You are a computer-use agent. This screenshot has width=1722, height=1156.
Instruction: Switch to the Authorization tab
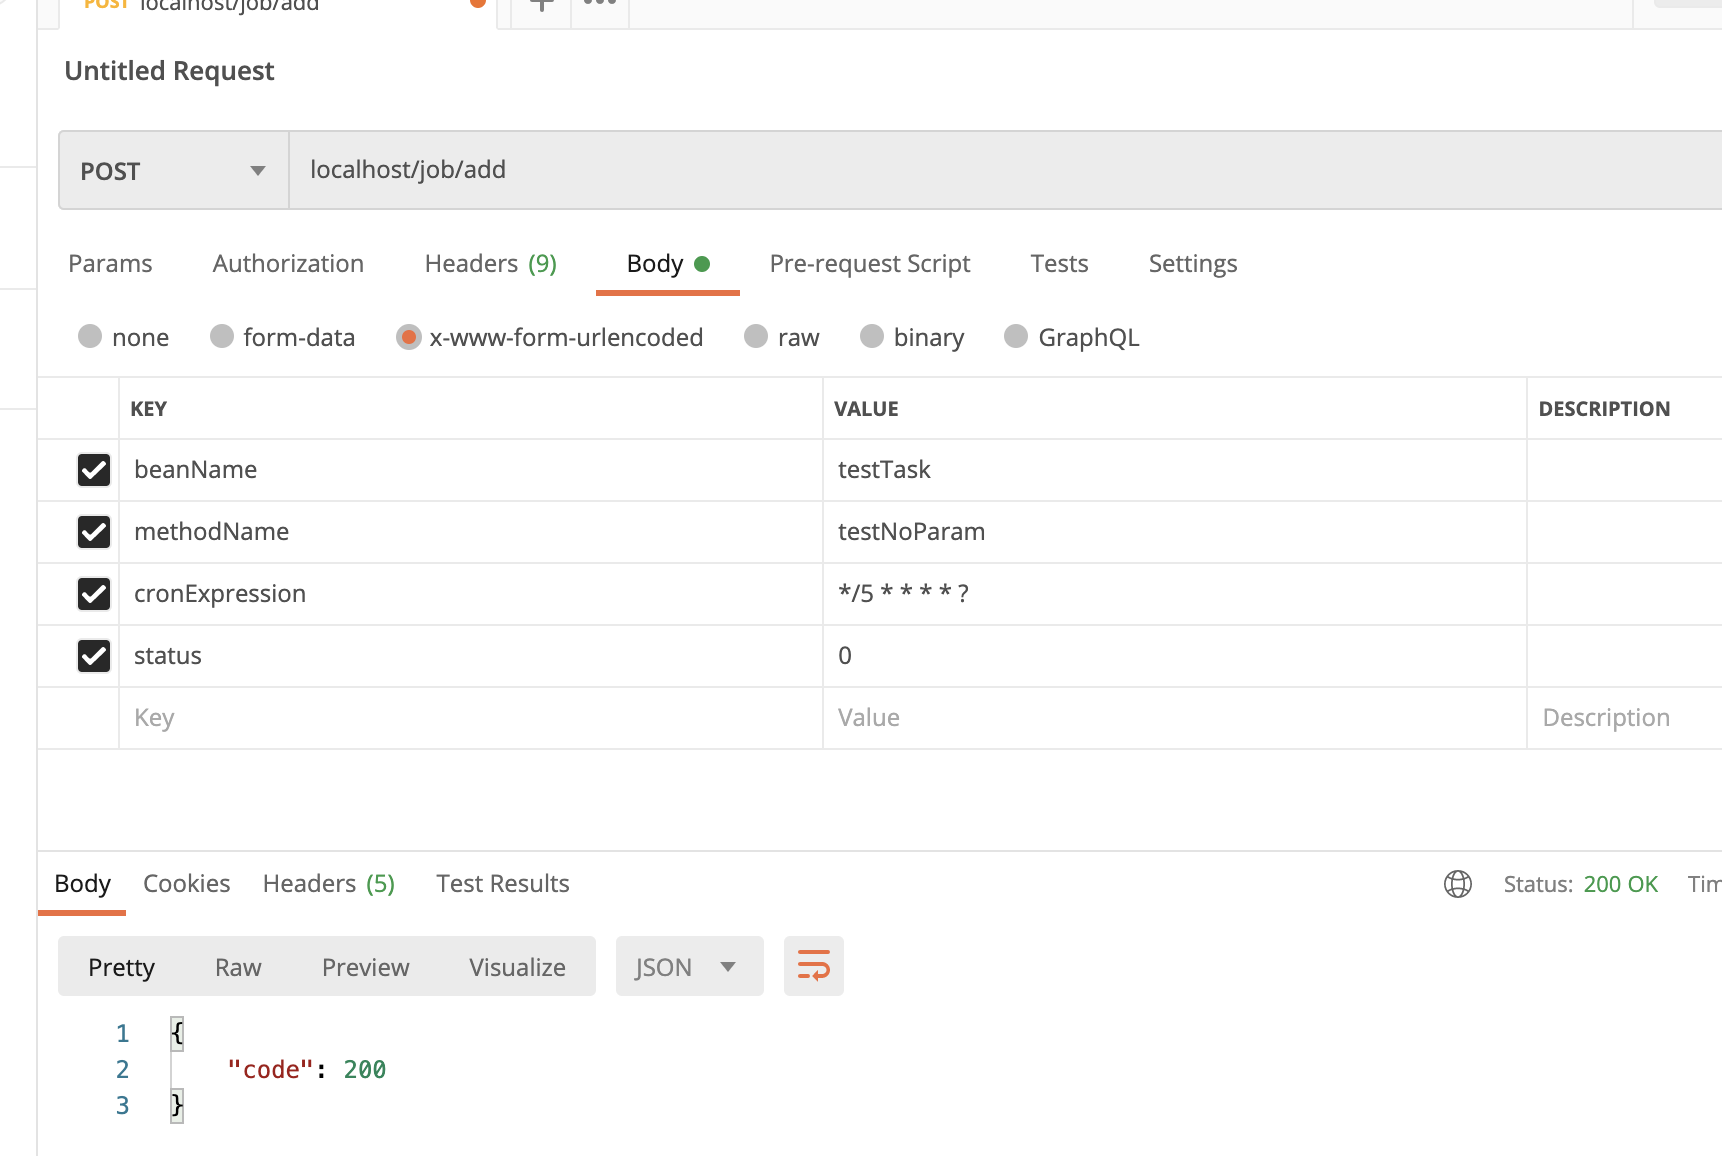(288, 264)
